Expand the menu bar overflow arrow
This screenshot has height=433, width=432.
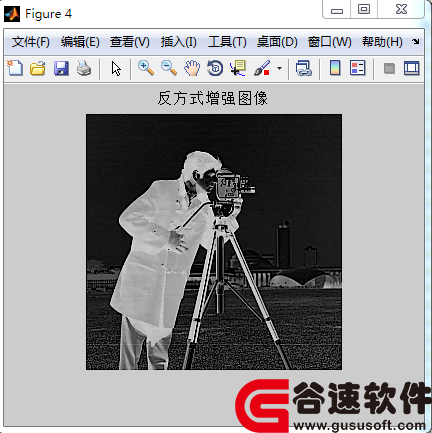pyautogui.click(x=415, y=42)
